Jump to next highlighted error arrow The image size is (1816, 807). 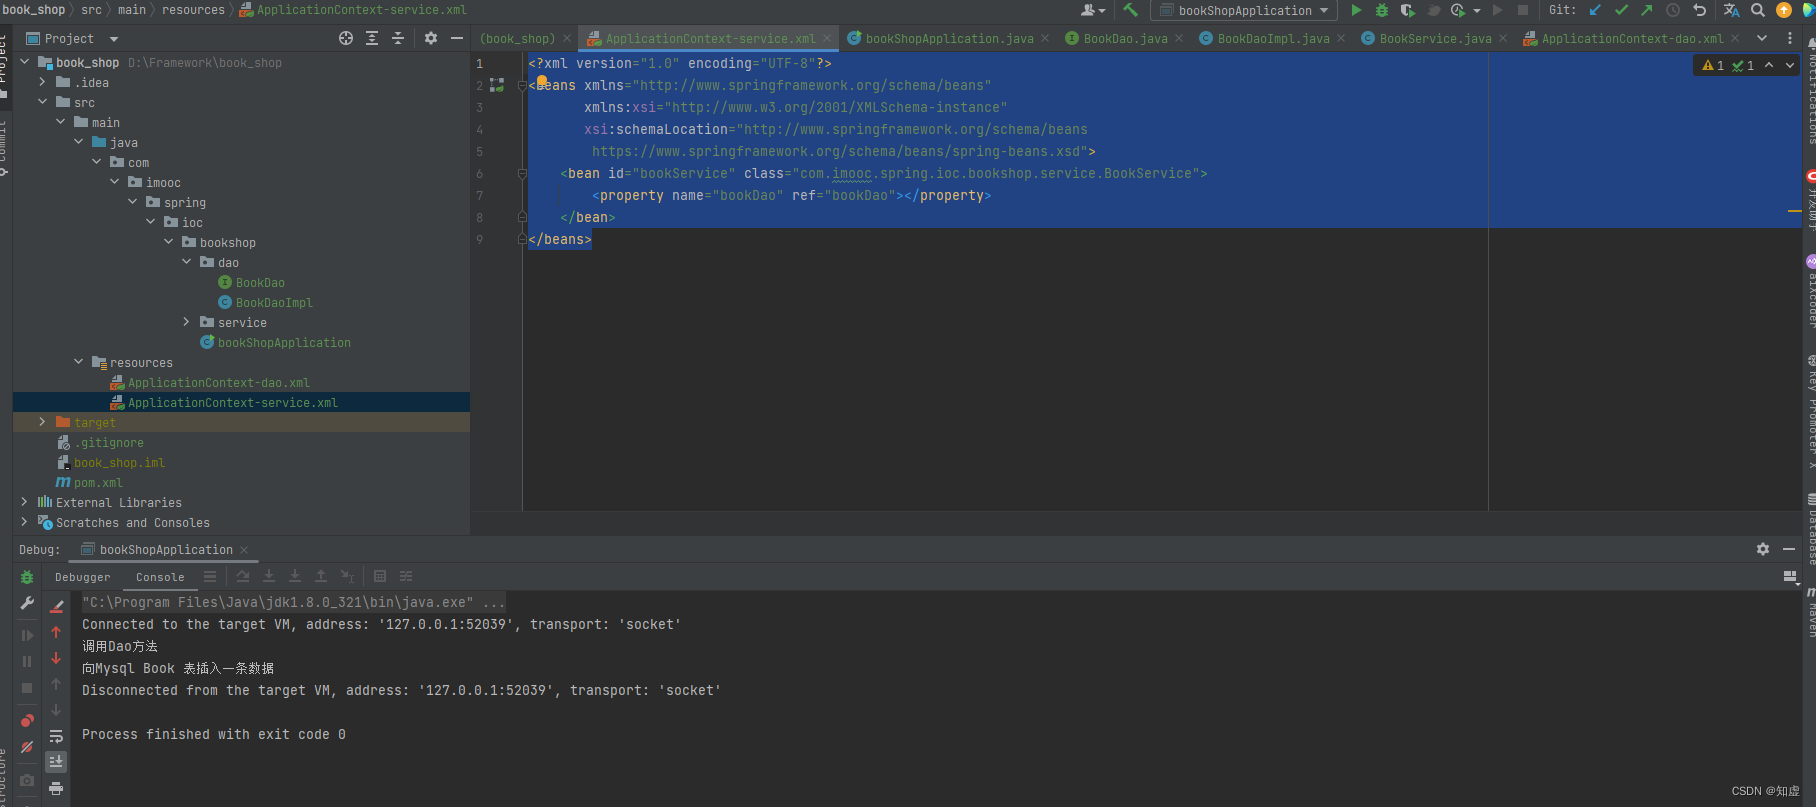(x=1790, y=65)
